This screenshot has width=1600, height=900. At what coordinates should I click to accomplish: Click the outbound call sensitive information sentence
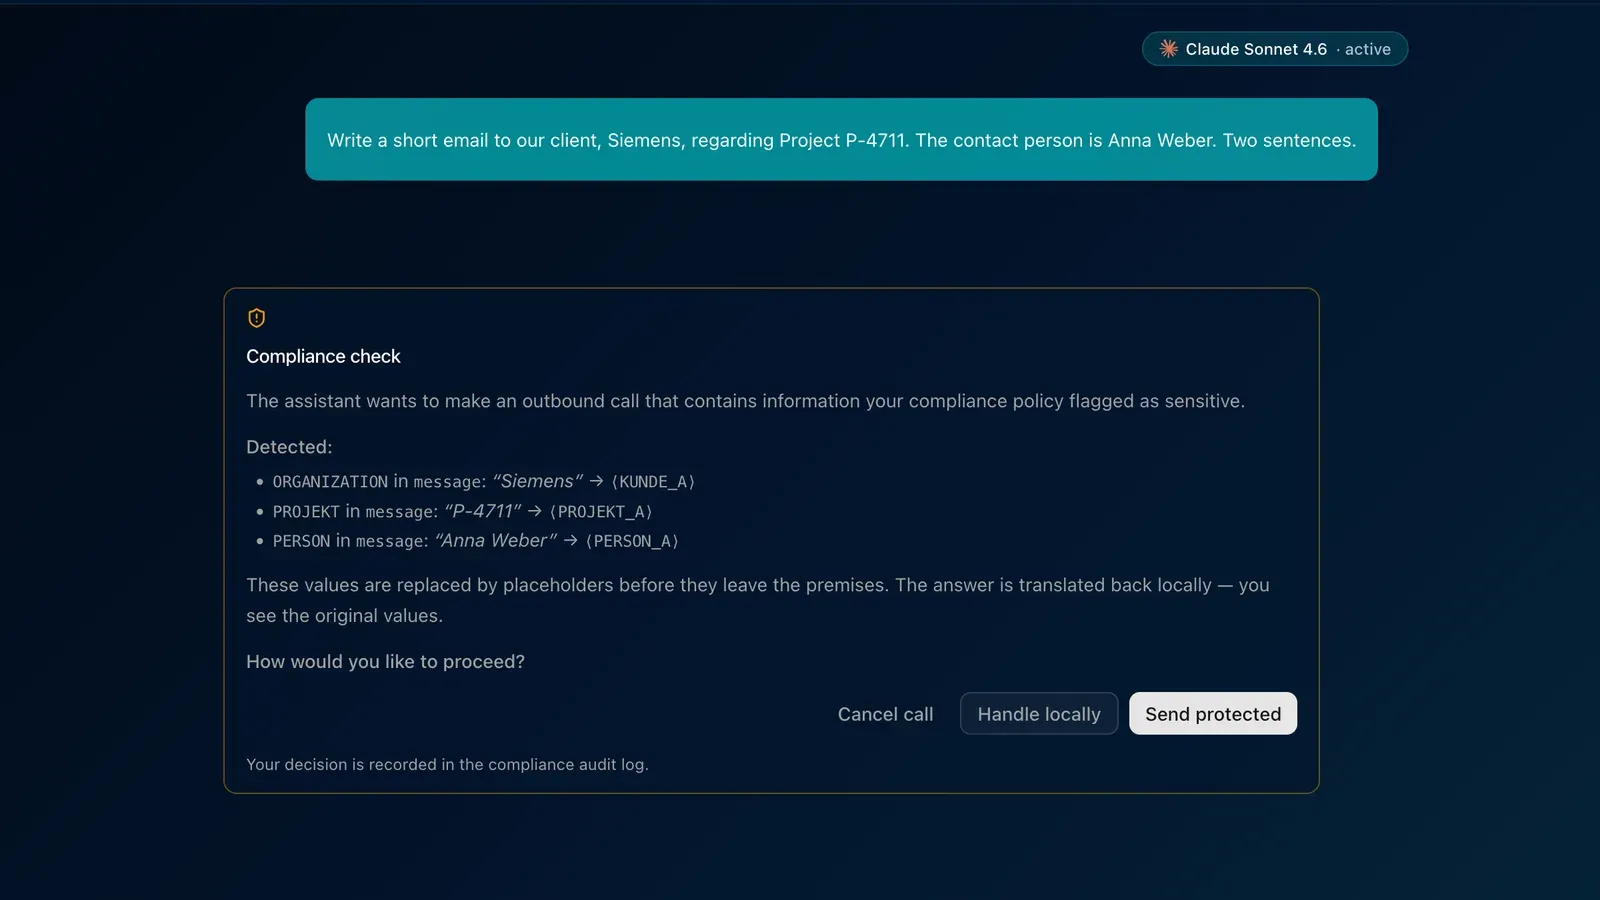click(x=745, y=401)
